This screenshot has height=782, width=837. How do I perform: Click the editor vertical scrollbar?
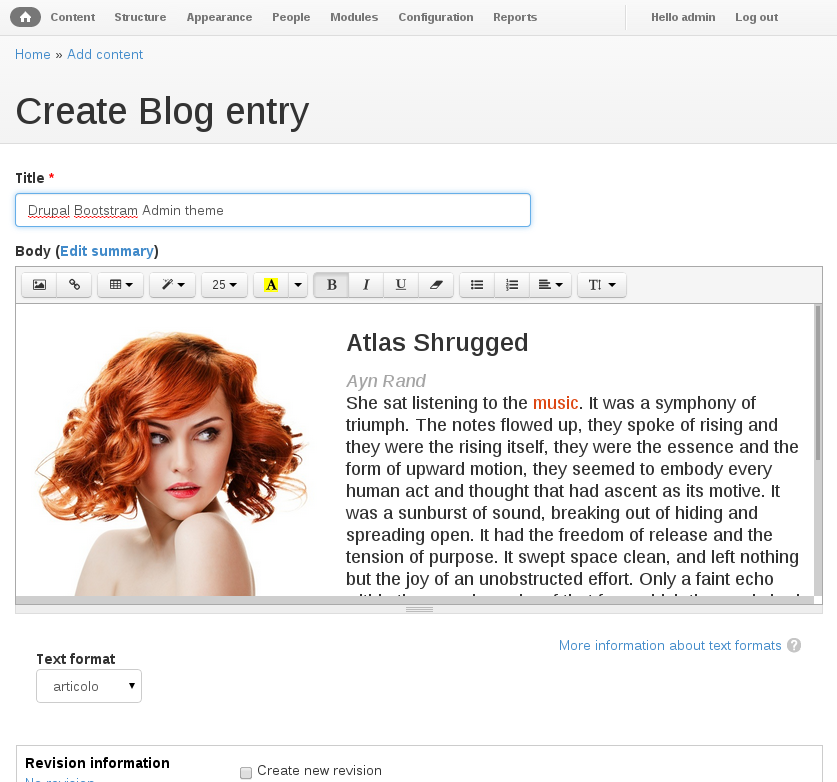(x=818, y=383)
